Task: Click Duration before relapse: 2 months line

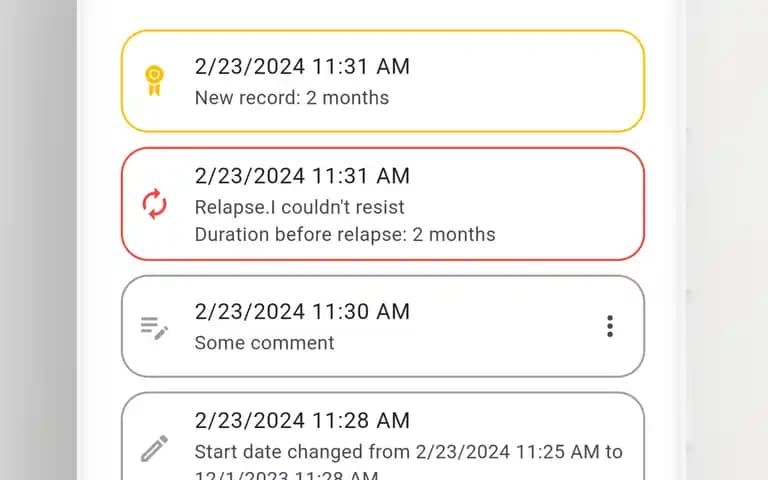Action: point(345,235)
